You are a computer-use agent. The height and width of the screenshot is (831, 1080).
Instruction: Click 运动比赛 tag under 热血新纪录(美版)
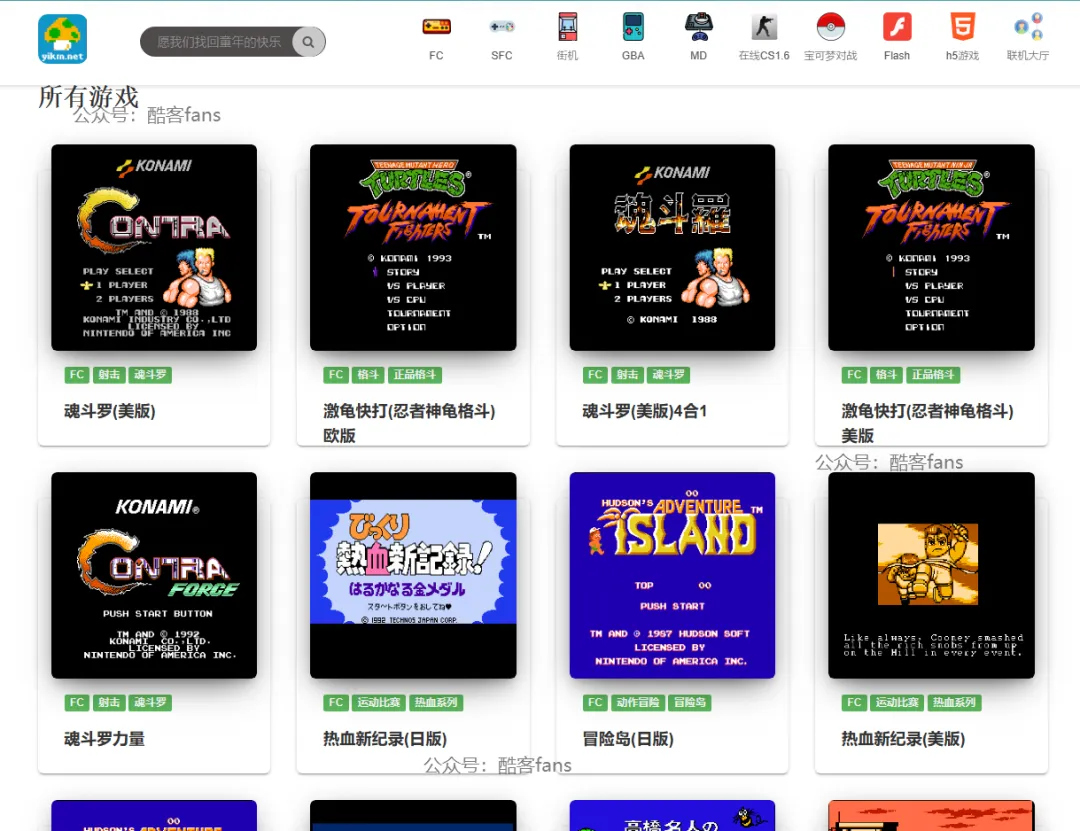point(897,703)
